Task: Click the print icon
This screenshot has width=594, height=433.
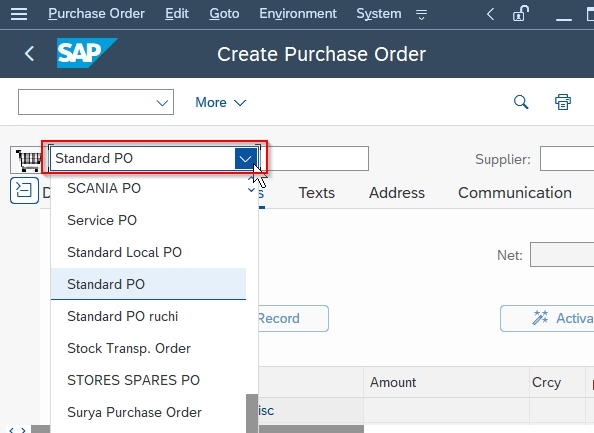Action: [563, 102]
